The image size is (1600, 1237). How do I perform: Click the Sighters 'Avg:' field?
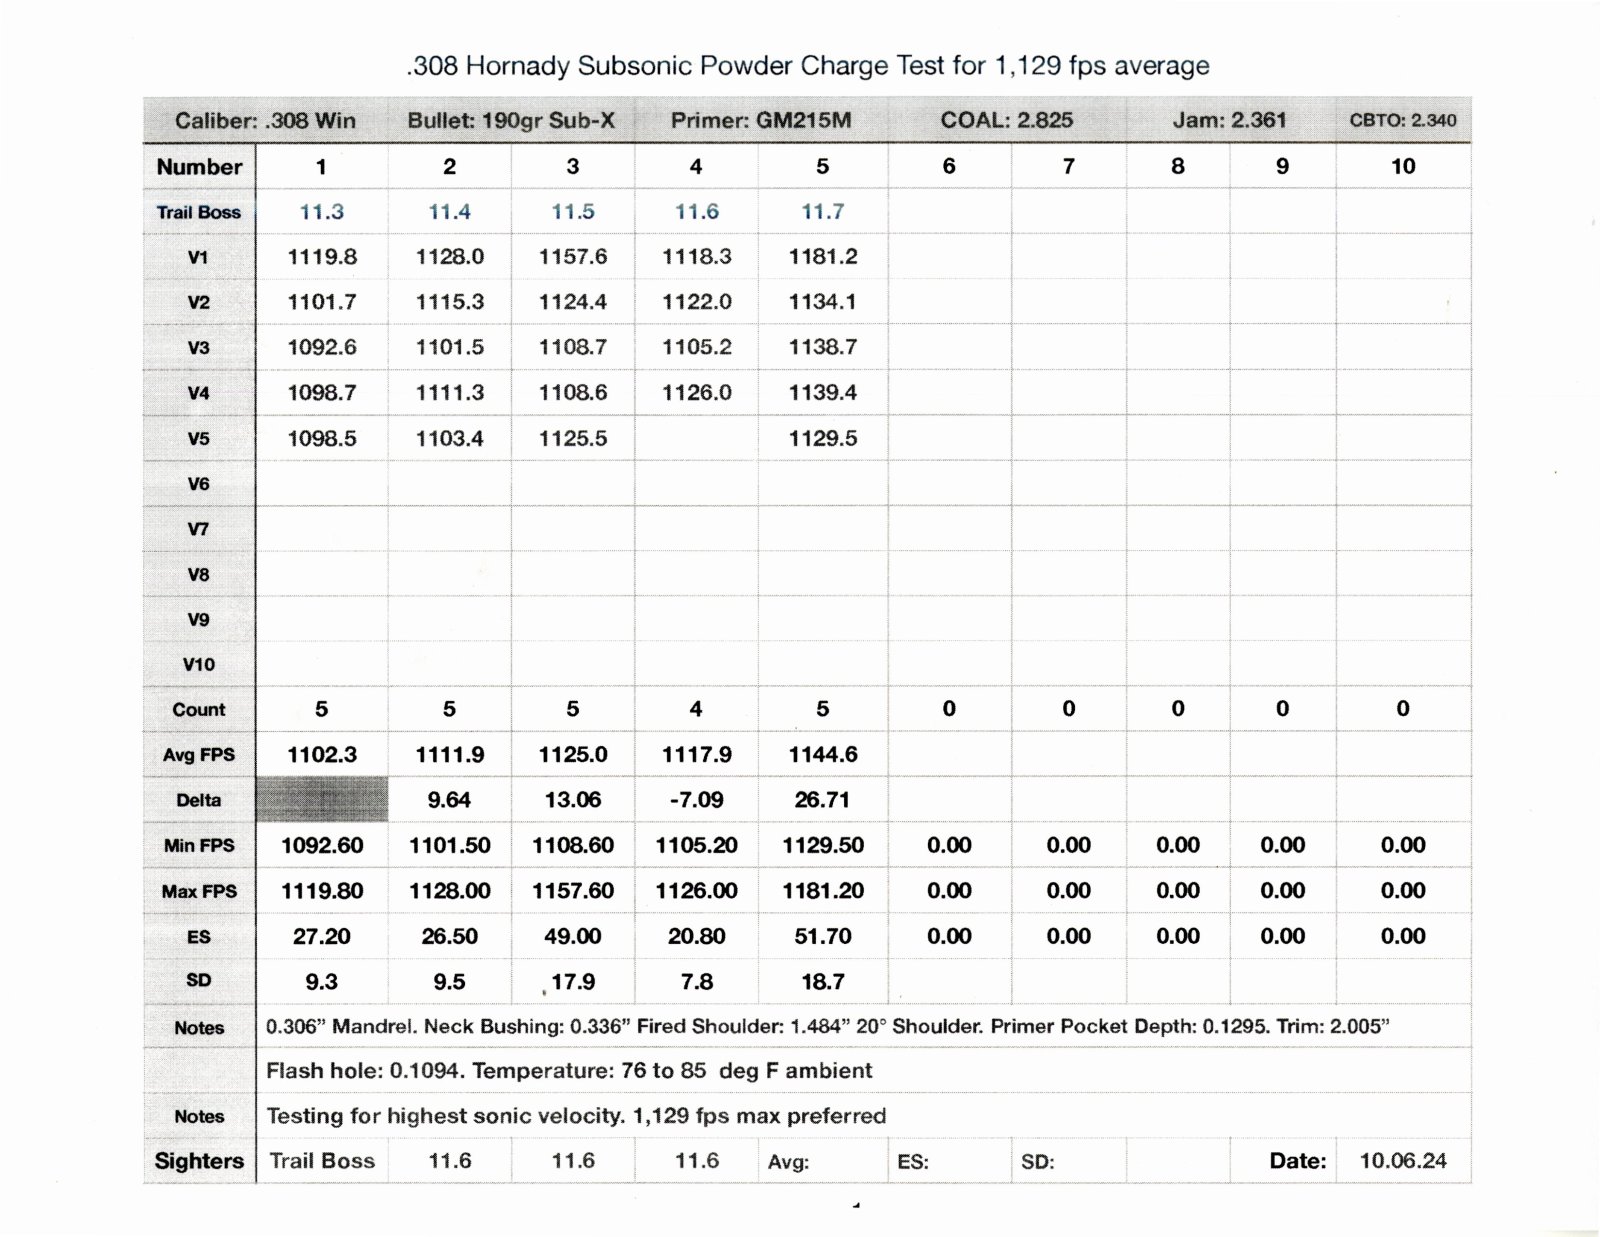tap(789, 1162)
